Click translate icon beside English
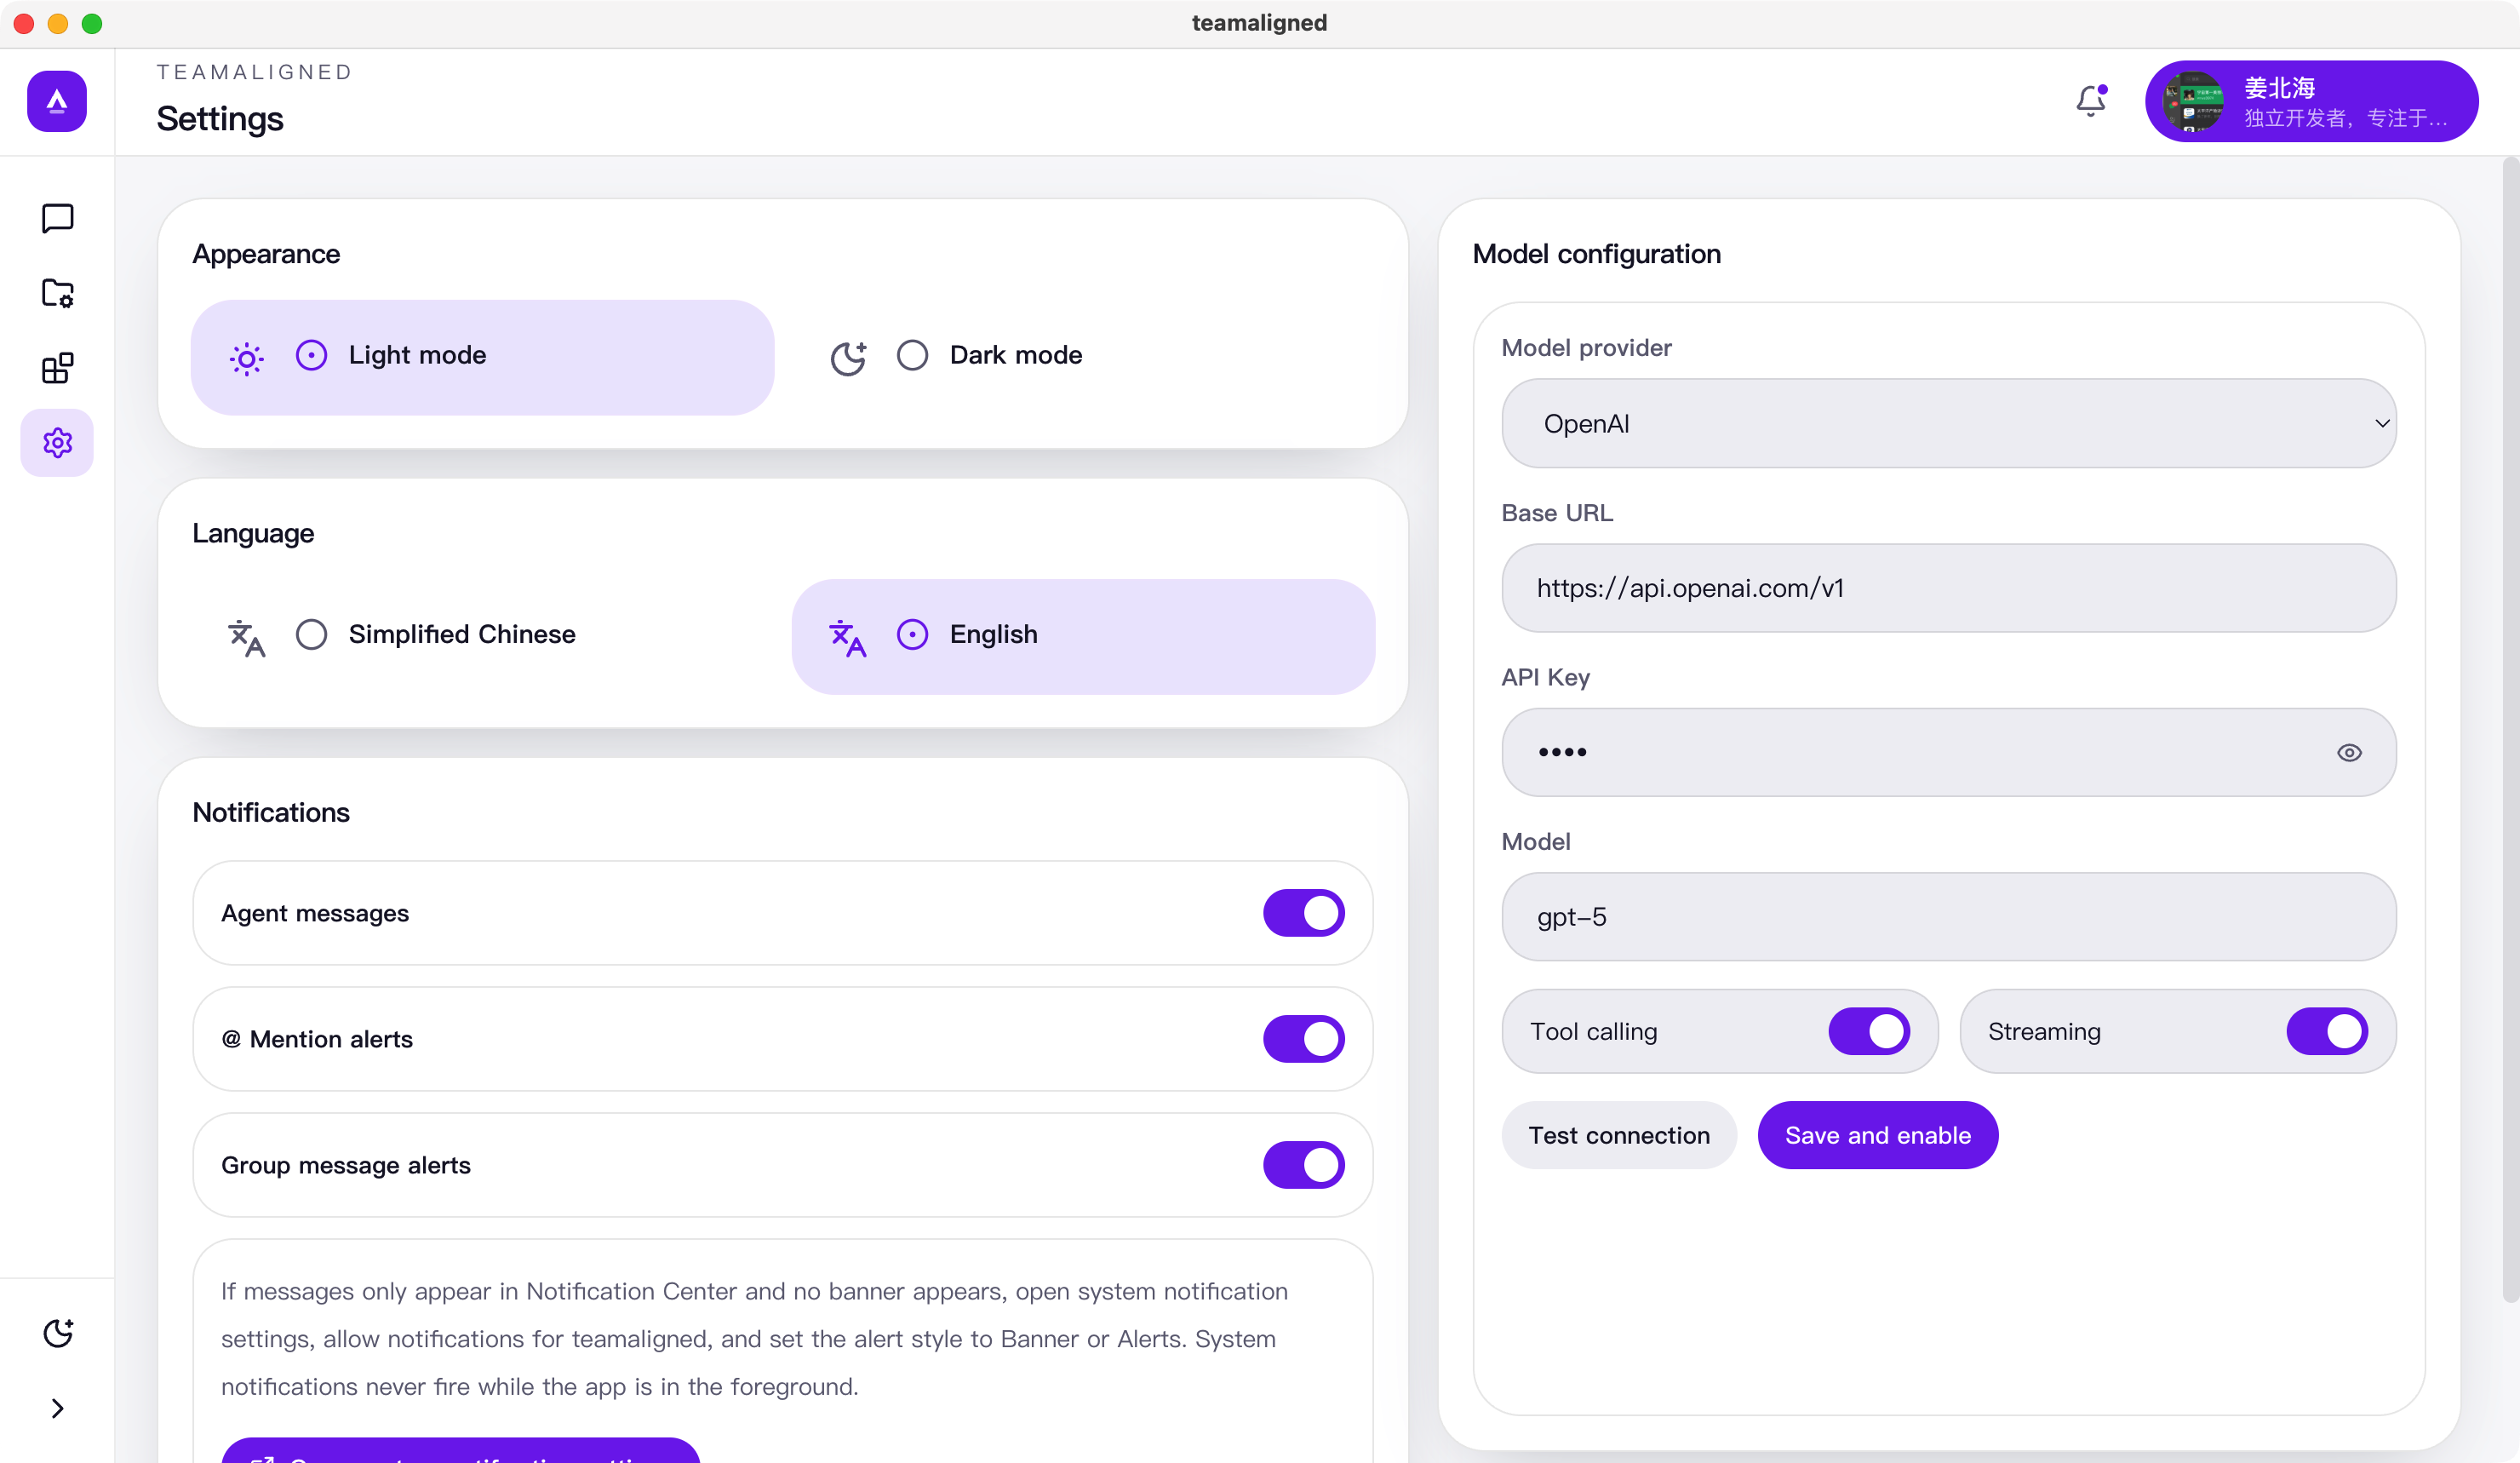The height and width of the screenshot is (1463, 2520). [848, 637]
